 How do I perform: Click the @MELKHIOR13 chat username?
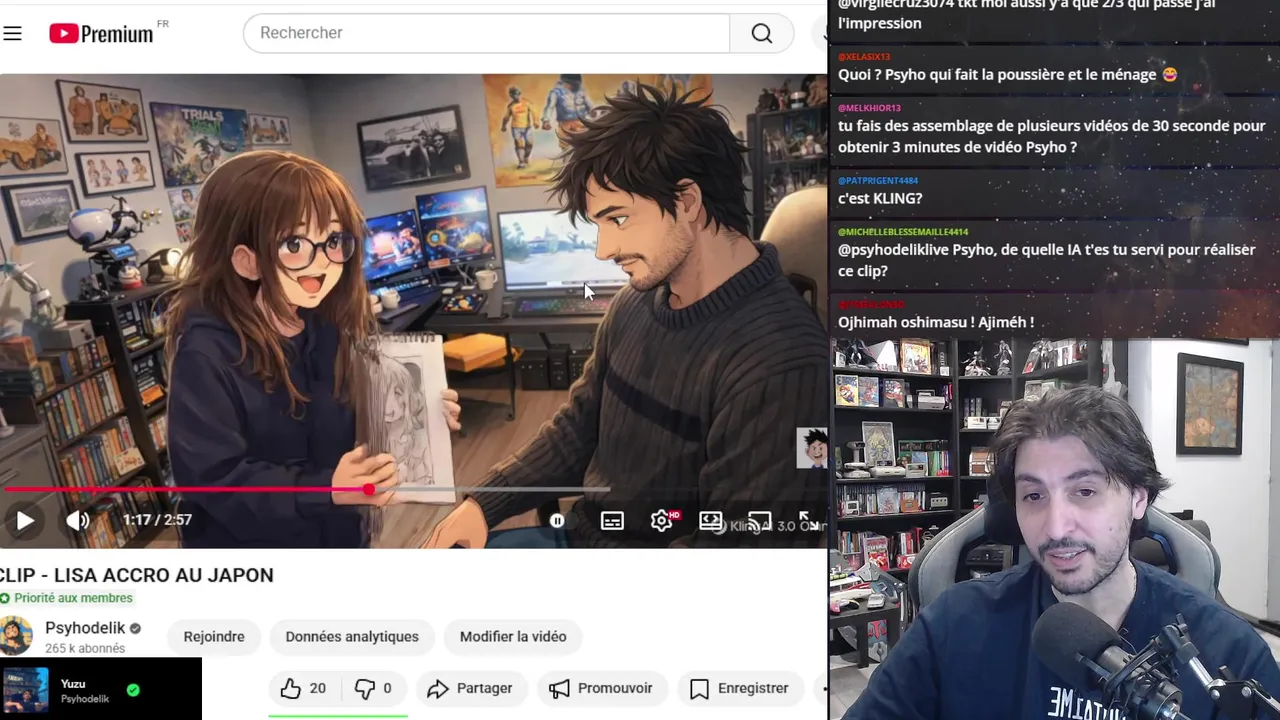pyautogui.click(x=869, y=108)
